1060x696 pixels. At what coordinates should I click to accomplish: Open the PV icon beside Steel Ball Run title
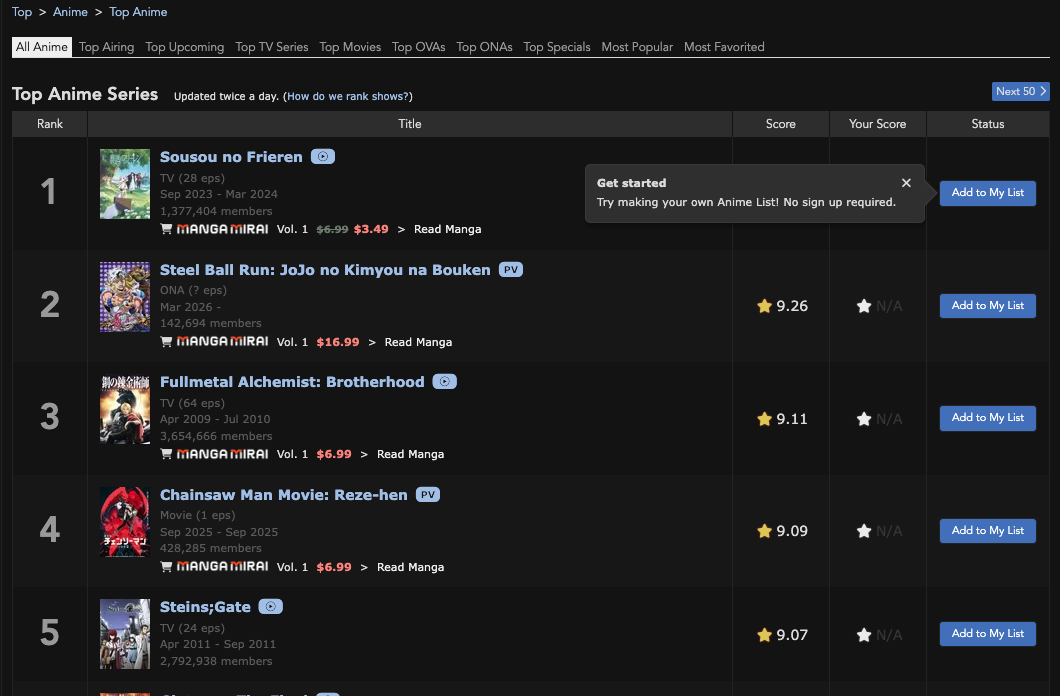click(511, 269)
